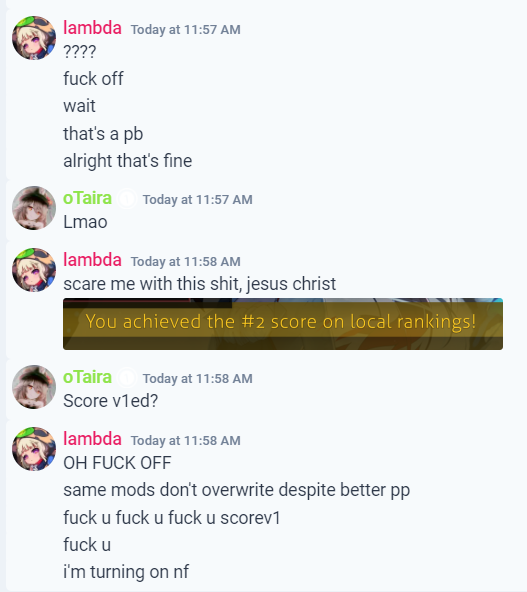Open lambda's avatar beside the 'jesus christ' message
The width and height of the screenshot is (527, 592).
[x=34, y=270]
